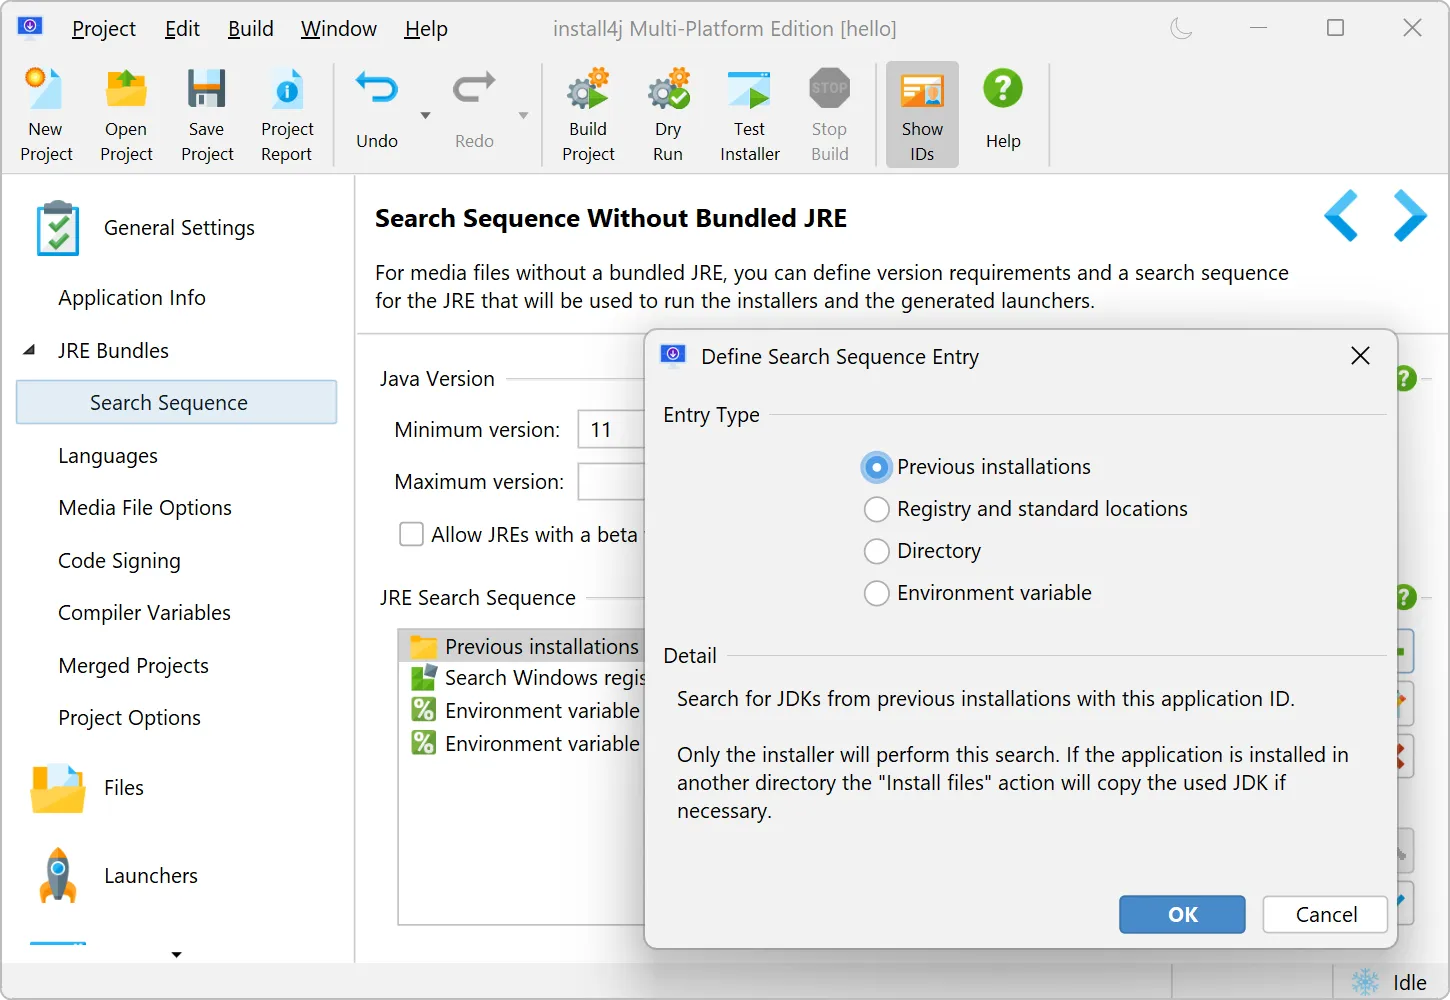Image resolution: width=1450 pixels, height=1000 pixels.
Task: Select Compiler Variables in sidebar
Action: [x=144, y=613]
